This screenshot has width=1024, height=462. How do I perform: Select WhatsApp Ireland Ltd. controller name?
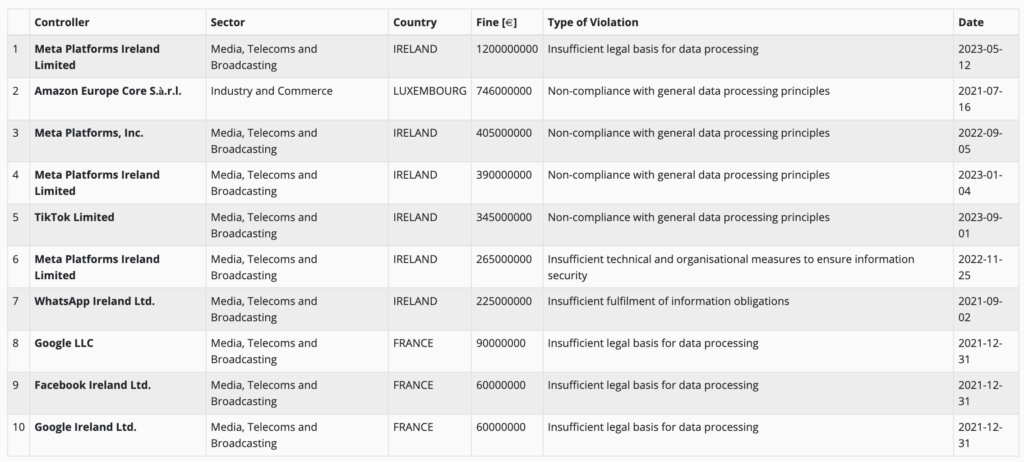pos(95,301)
